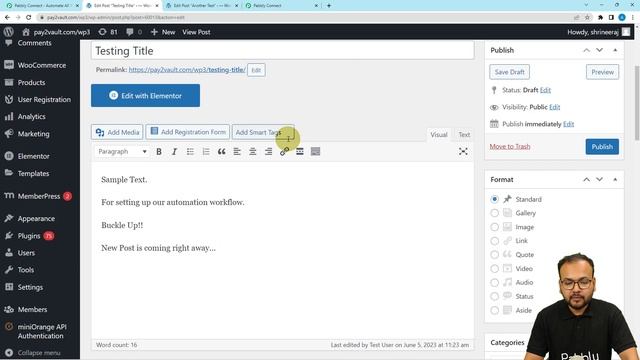Bookmark this page with star icon
The height and width of the screenshot is (360, 640).
587,17
